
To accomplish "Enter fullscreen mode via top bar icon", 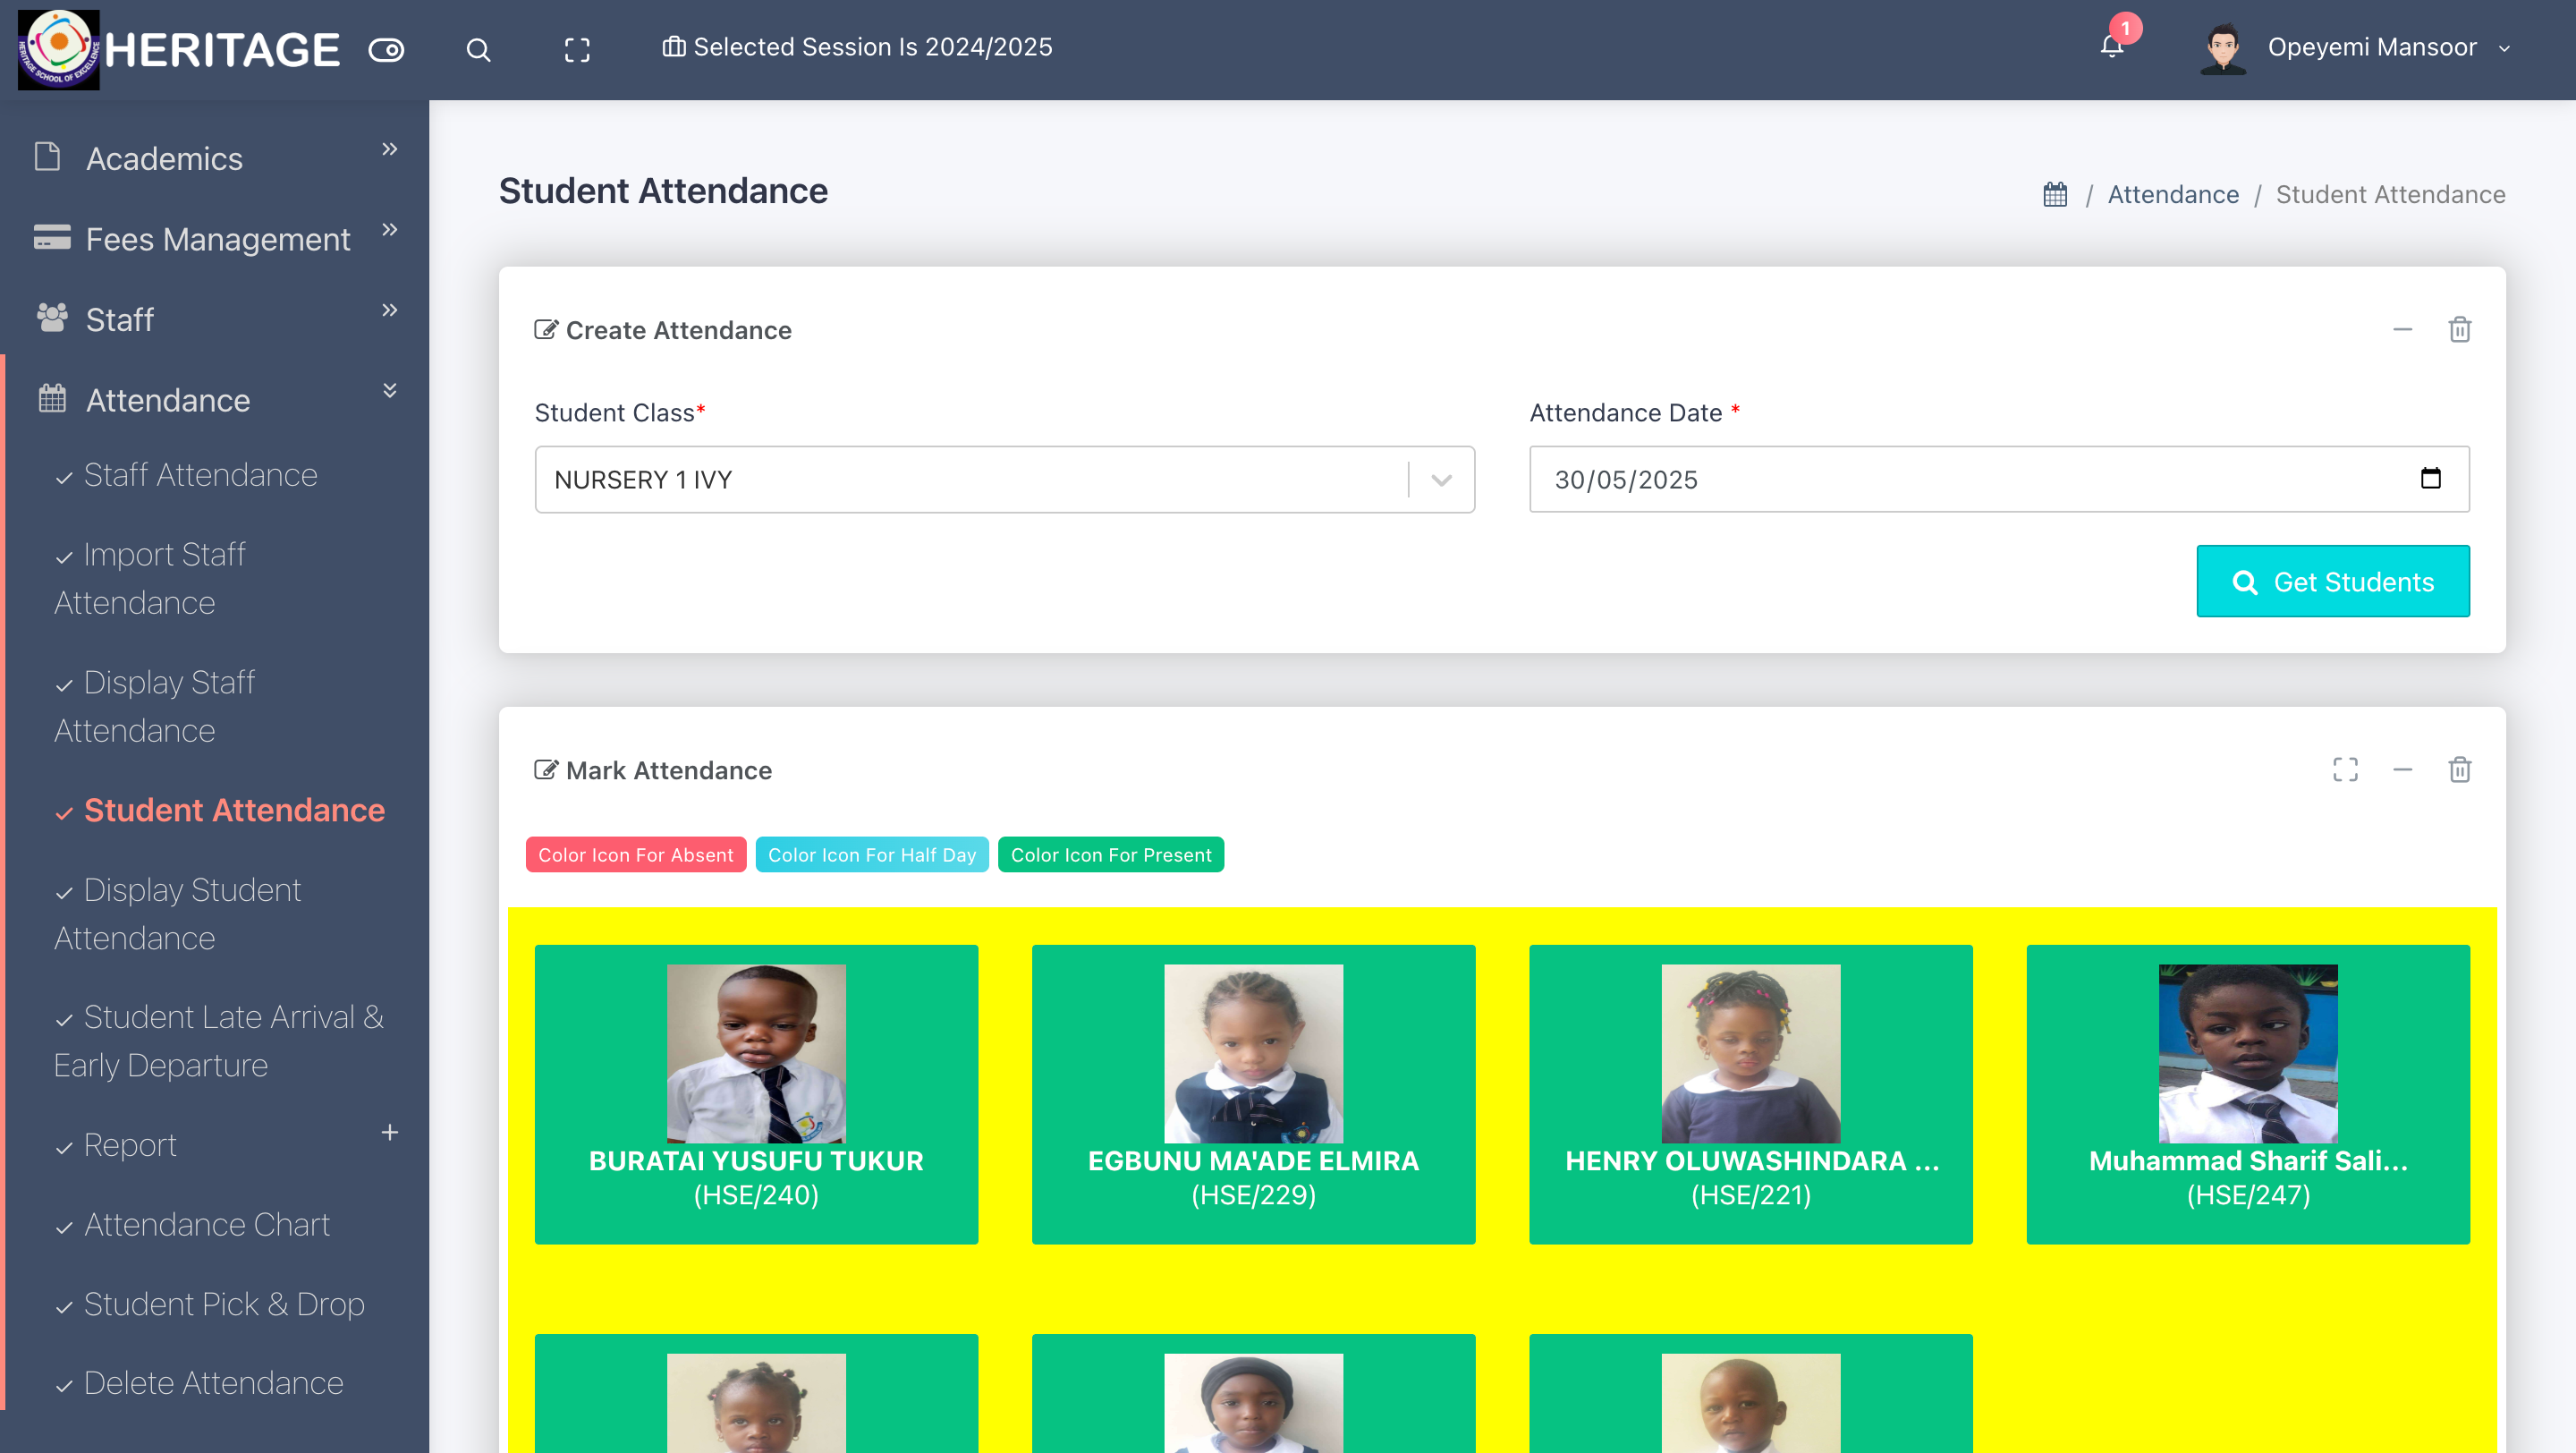I will tap(577, 49).
